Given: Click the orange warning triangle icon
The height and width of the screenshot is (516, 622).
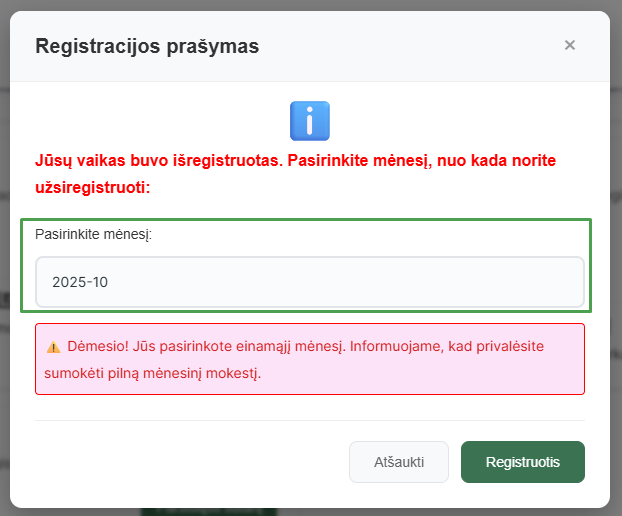Looking at the screenshot, I should click(54, 347).
